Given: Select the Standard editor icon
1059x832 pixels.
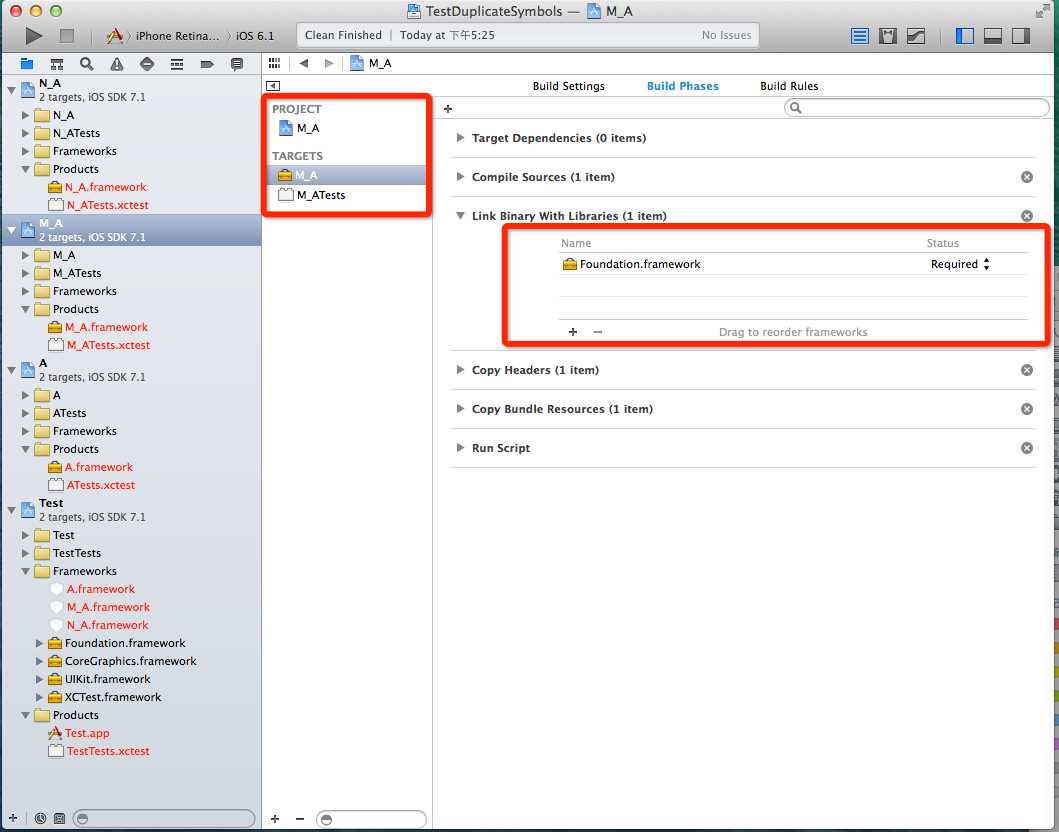Looking at the screenshot, I should (859, 36).
